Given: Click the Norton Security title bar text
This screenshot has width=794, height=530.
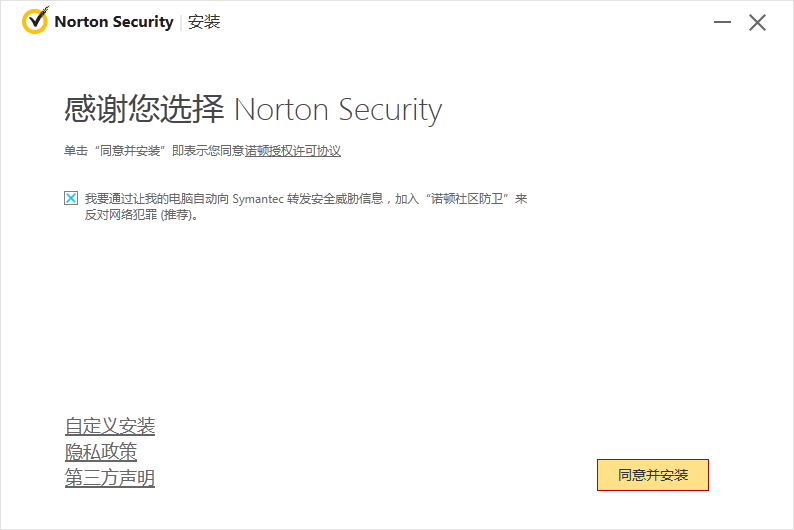Looking at the screenshot, I should coord(113,22).
